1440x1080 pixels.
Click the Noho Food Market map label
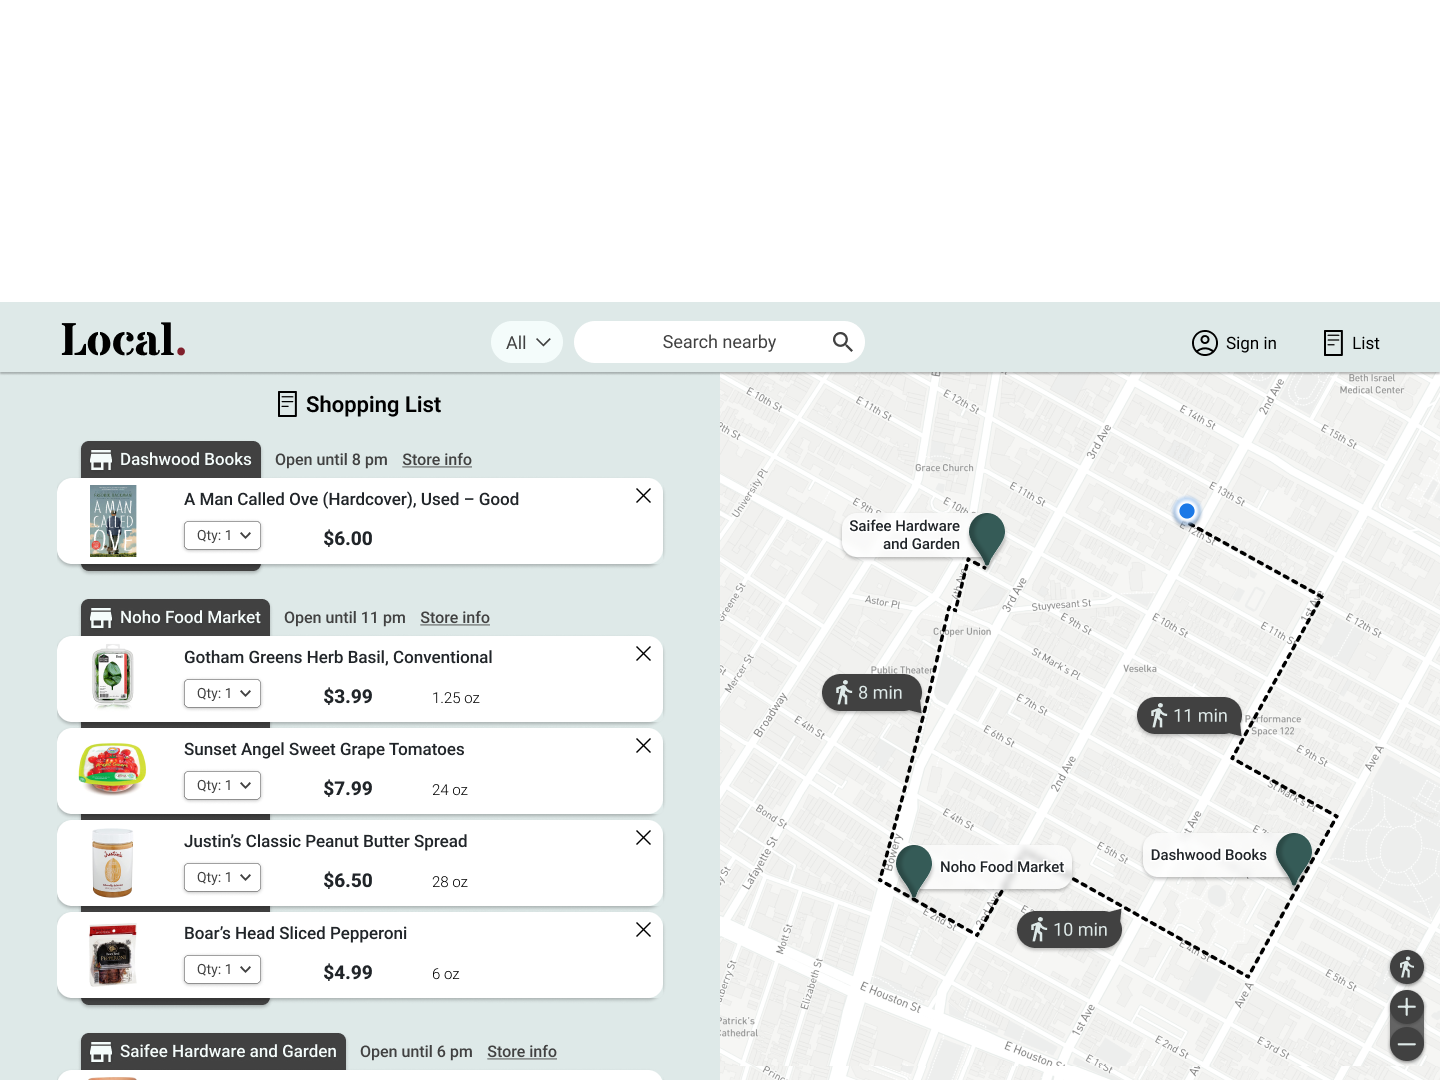point(1002,867)
